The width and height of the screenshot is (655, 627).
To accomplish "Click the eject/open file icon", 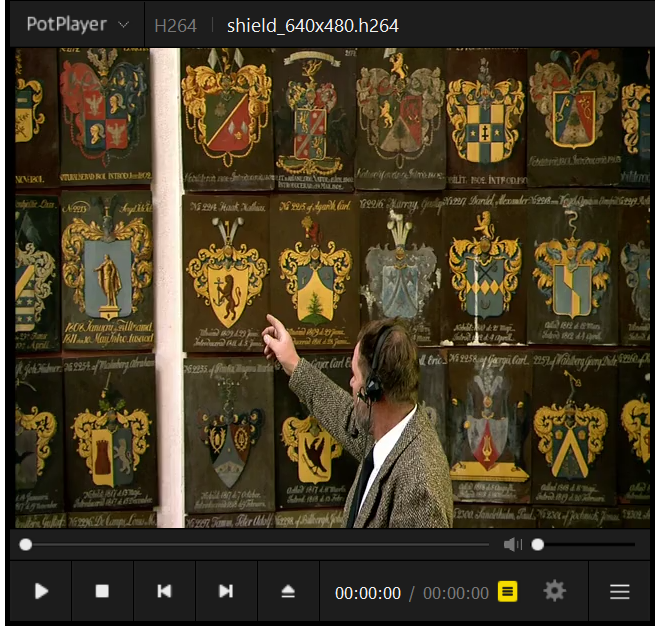I will pyautogui.click(x=288, y=592).
